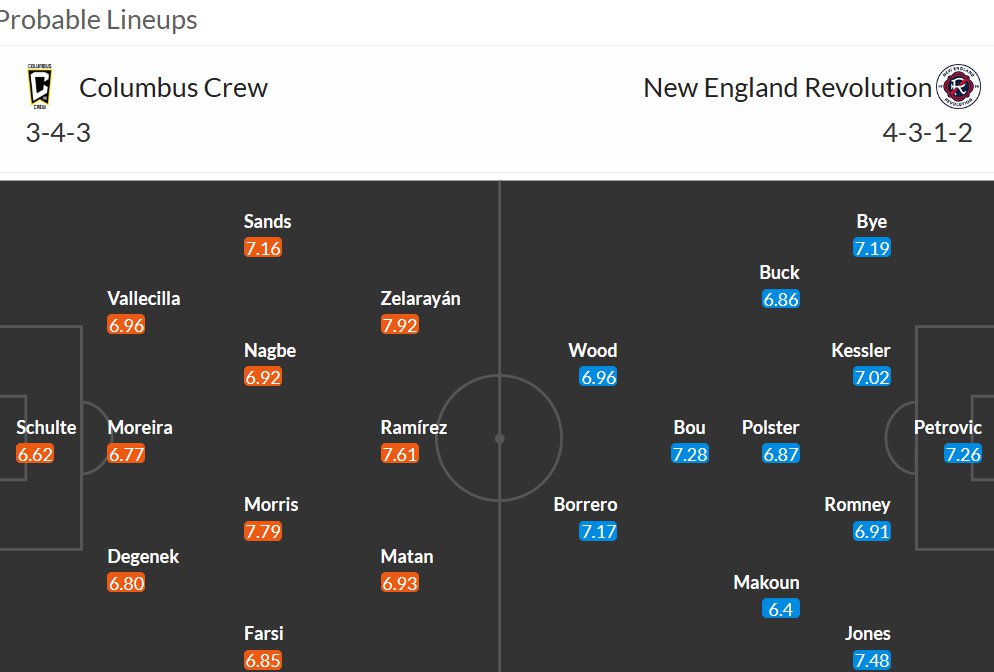
Task: Click player name Kessler
Action: 860,350
